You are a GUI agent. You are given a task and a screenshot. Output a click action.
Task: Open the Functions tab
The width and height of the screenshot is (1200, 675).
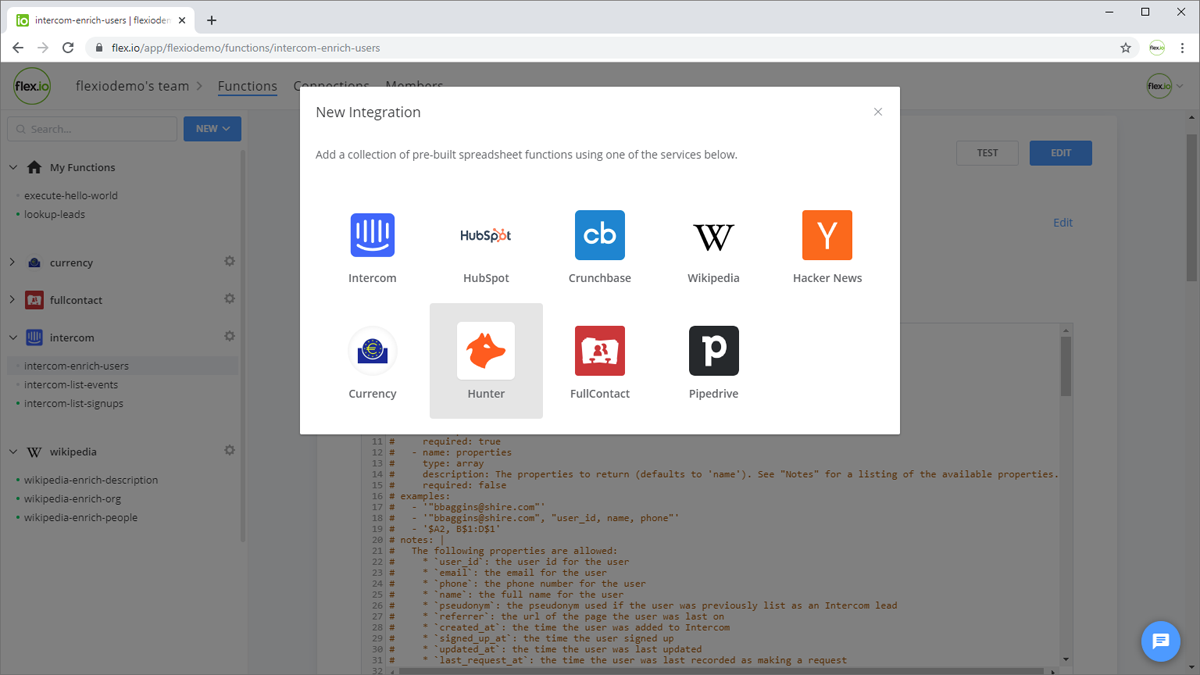(247, 86)
